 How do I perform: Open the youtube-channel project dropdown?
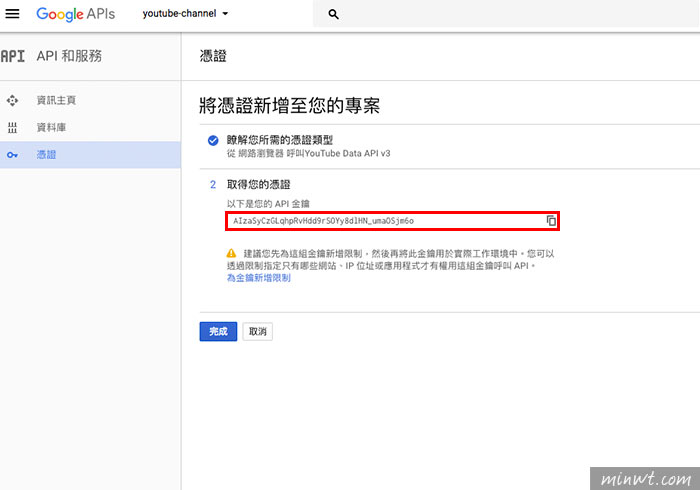[x=185, y=14]
